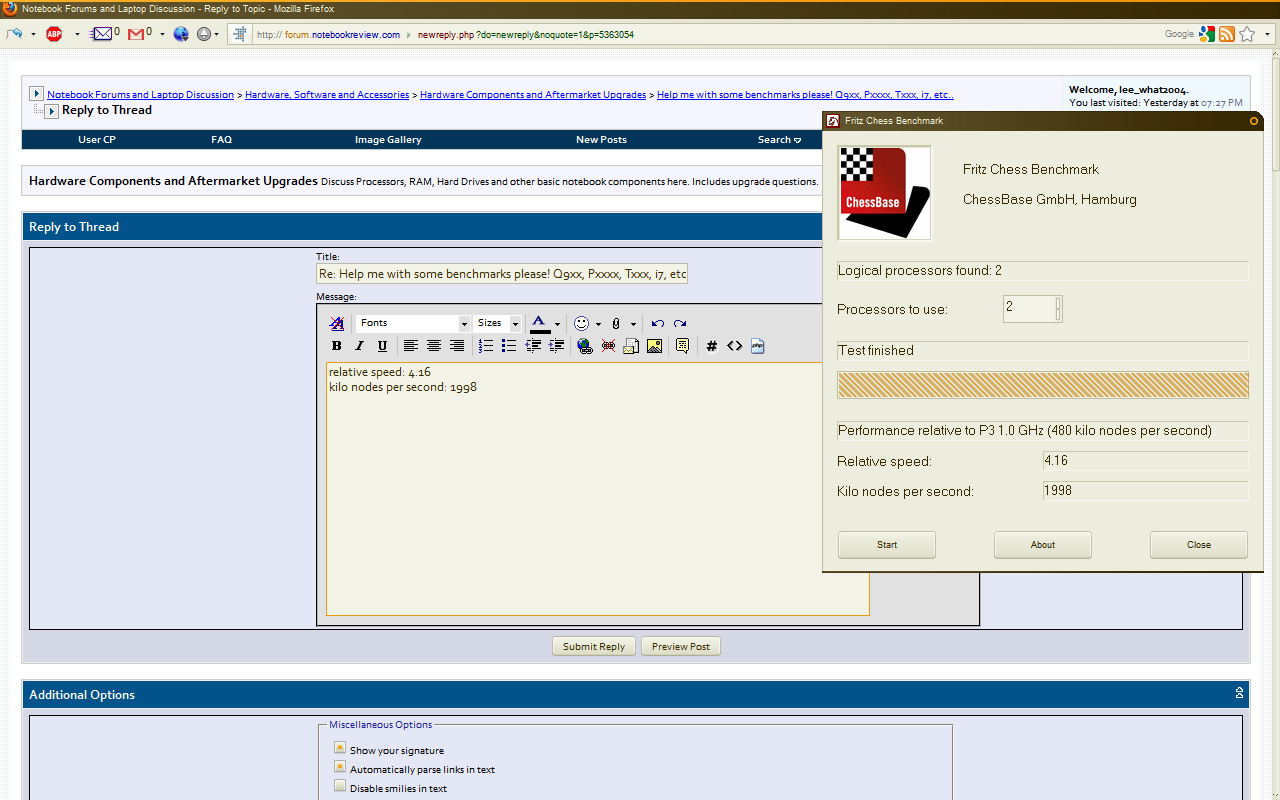Click the mail envelope notifier icon

103,34
